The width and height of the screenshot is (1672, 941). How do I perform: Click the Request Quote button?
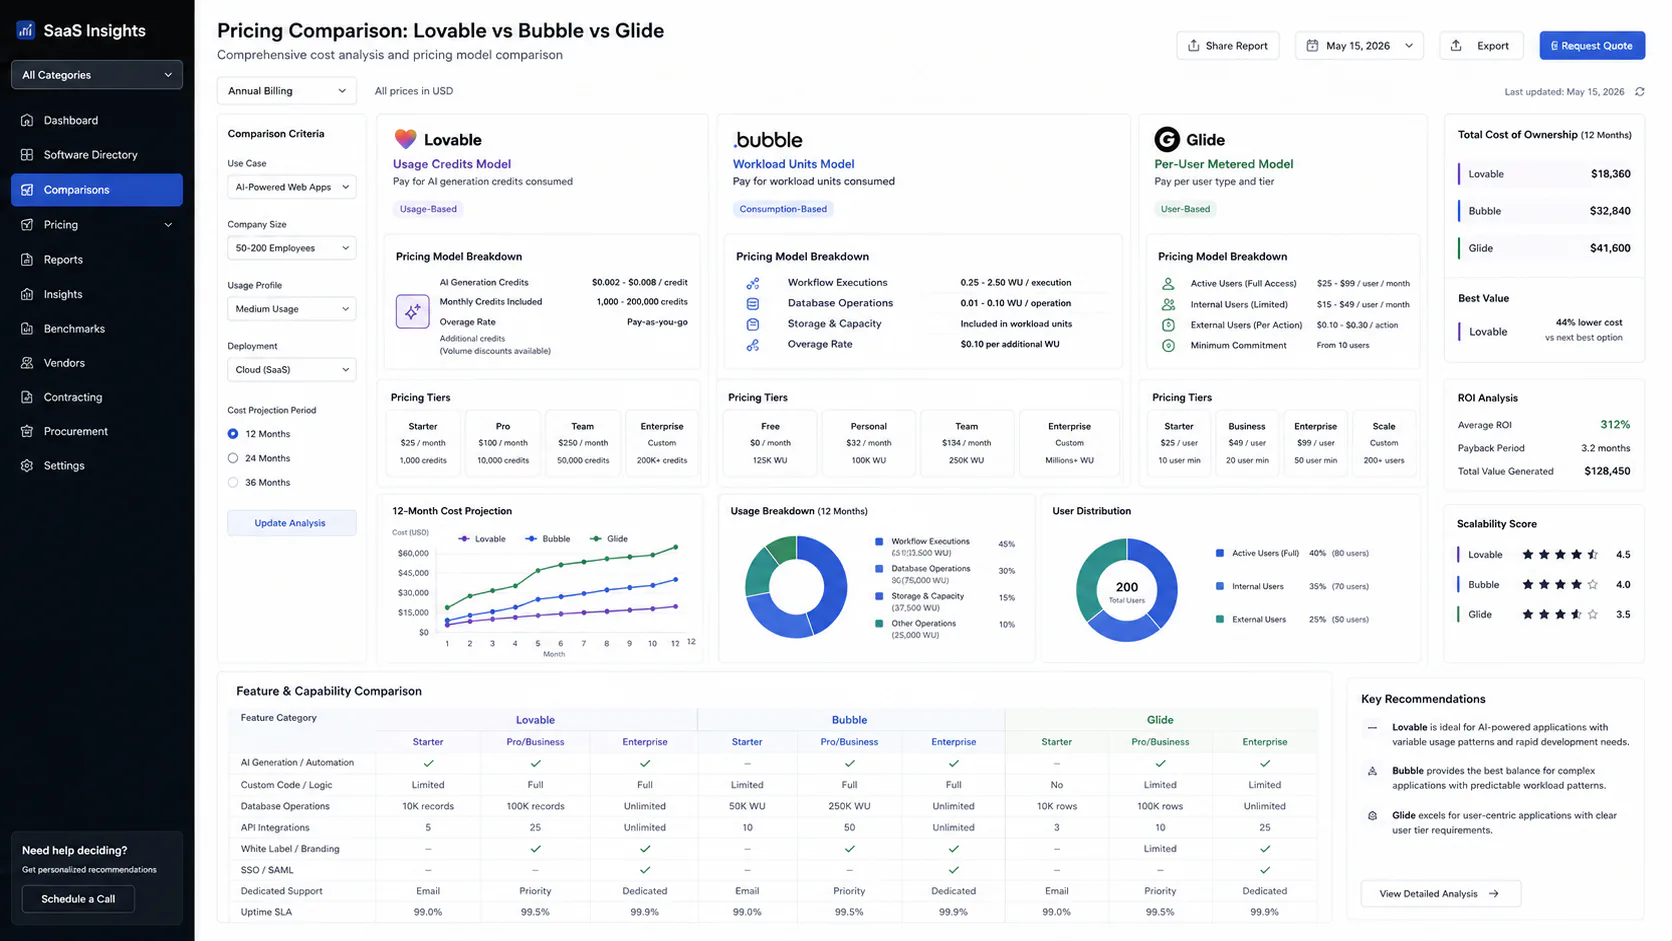coord(1592,45)
